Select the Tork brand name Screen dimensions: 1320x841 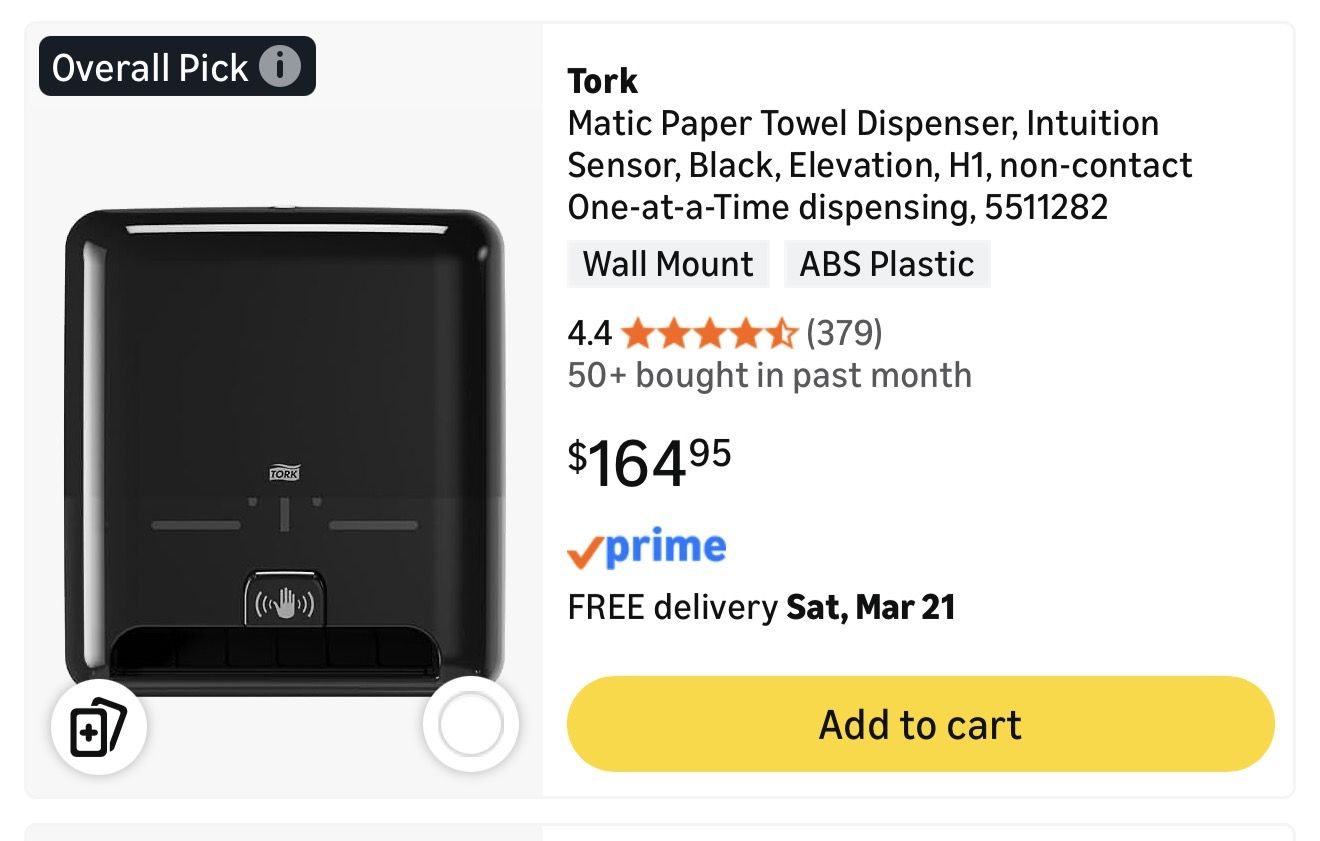pos(602,81)
